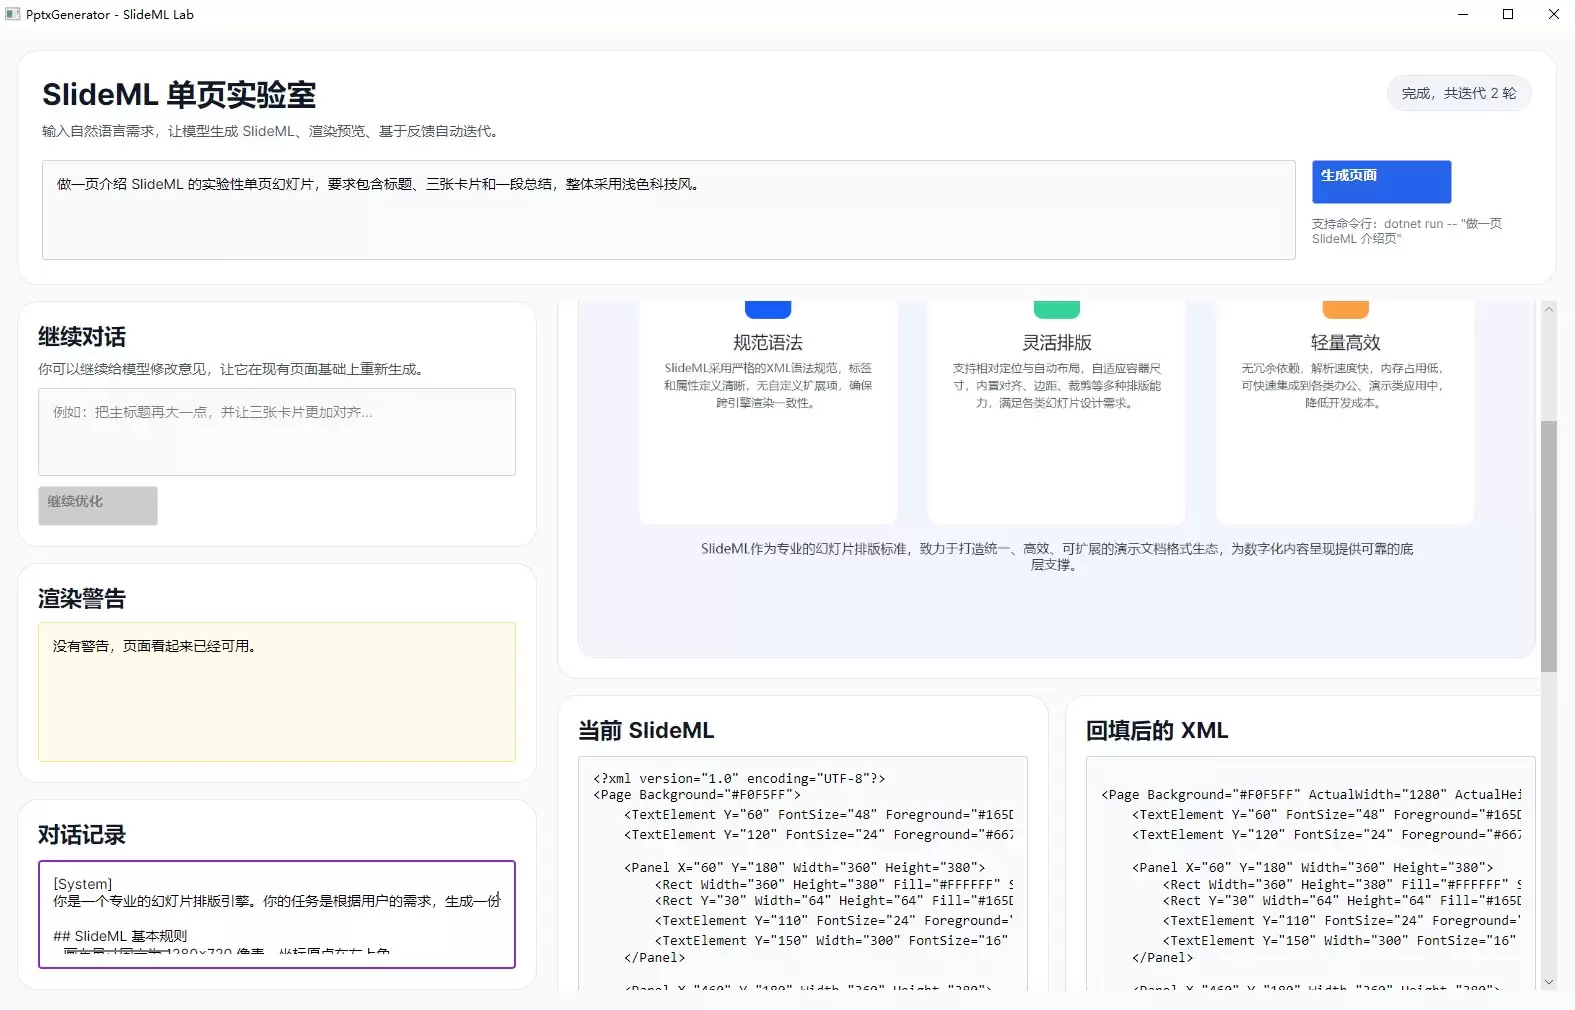Image resolution: width=1575 pixels, height=1010 pixels.
Task: Click the 渲染警告 heading
Action: [82, 599]
